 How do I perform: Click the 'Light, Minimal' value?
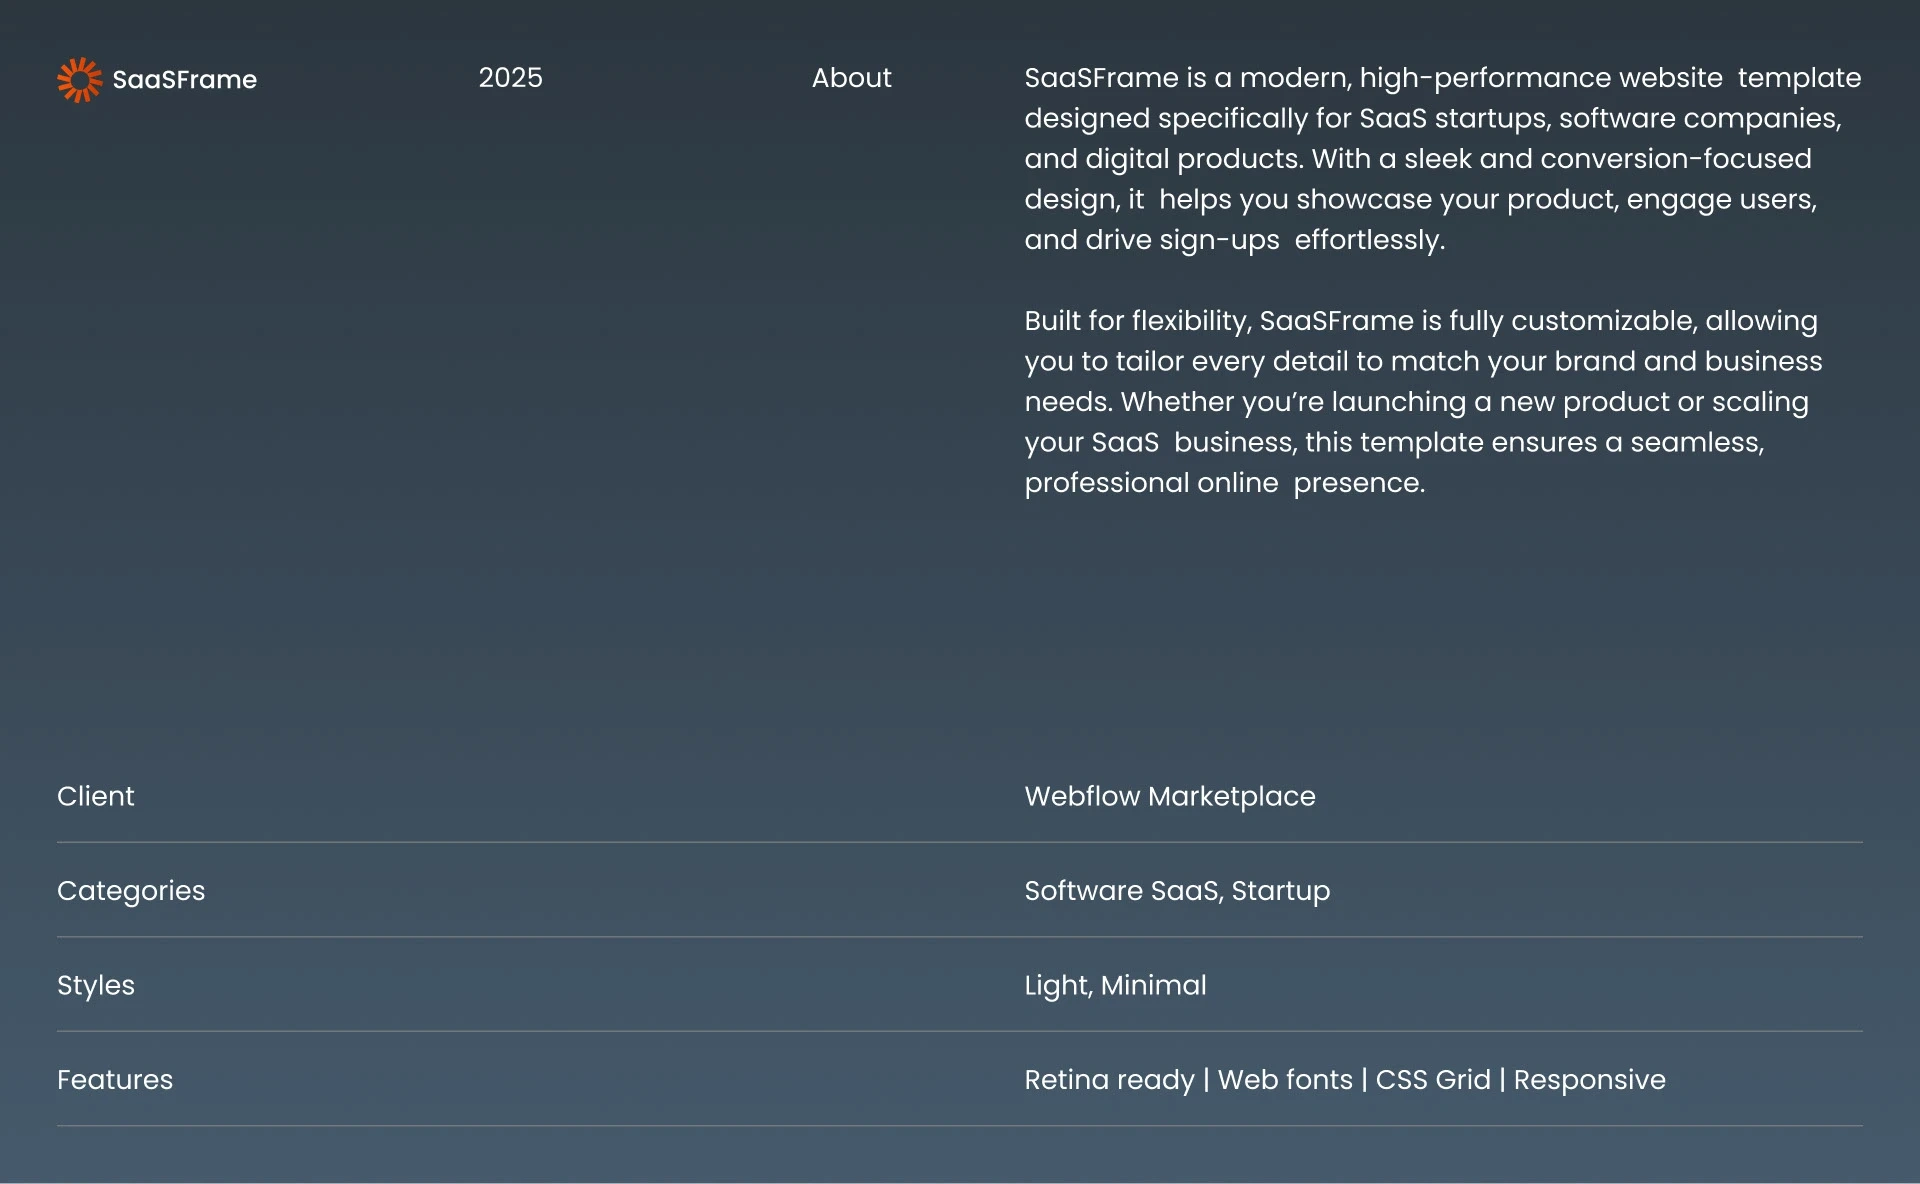coord(1115,986)
